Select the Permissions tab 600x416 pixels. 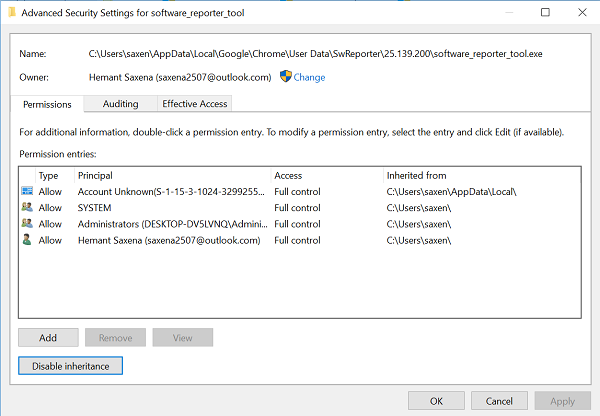(47, 103)
